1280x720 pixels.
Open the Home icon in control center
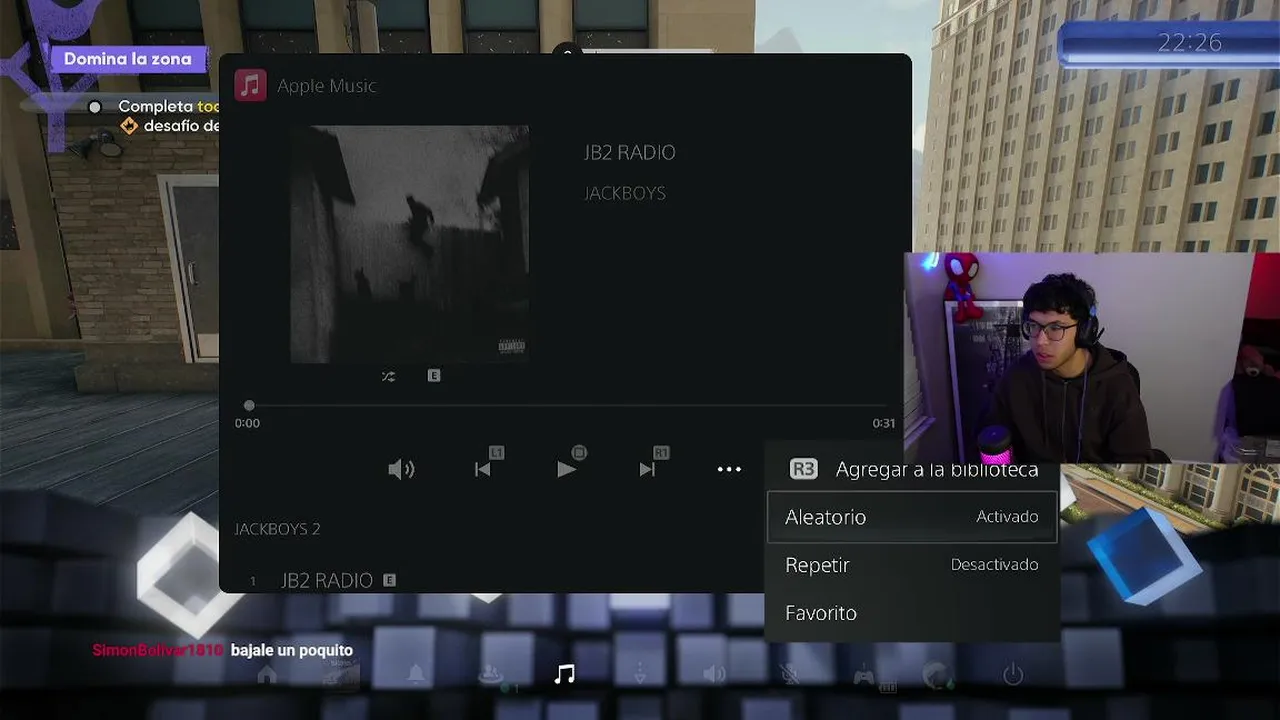(267, 675)
